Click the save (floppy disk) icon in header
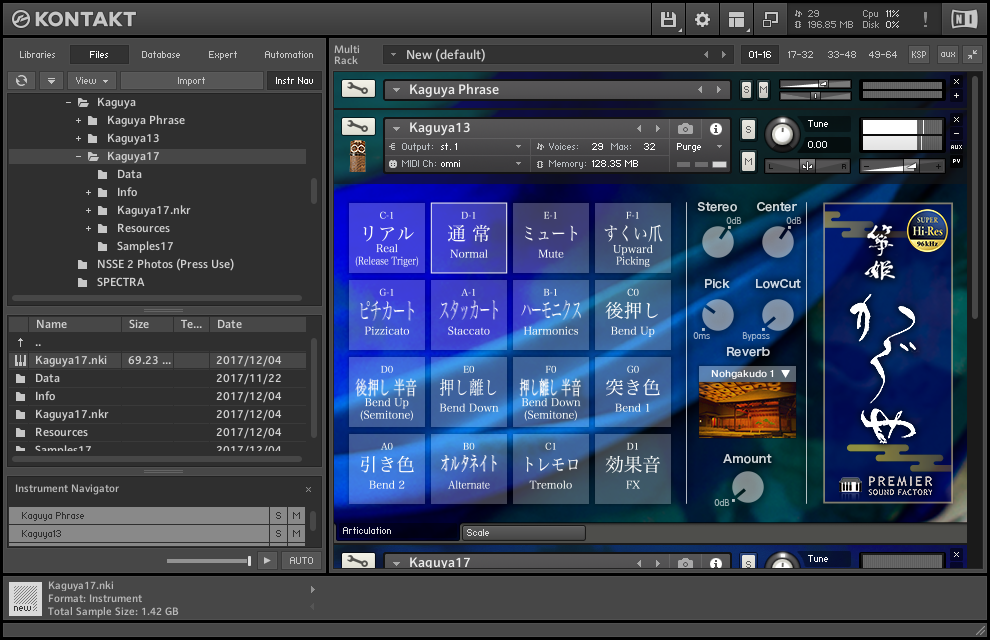 tap(668, 20)
